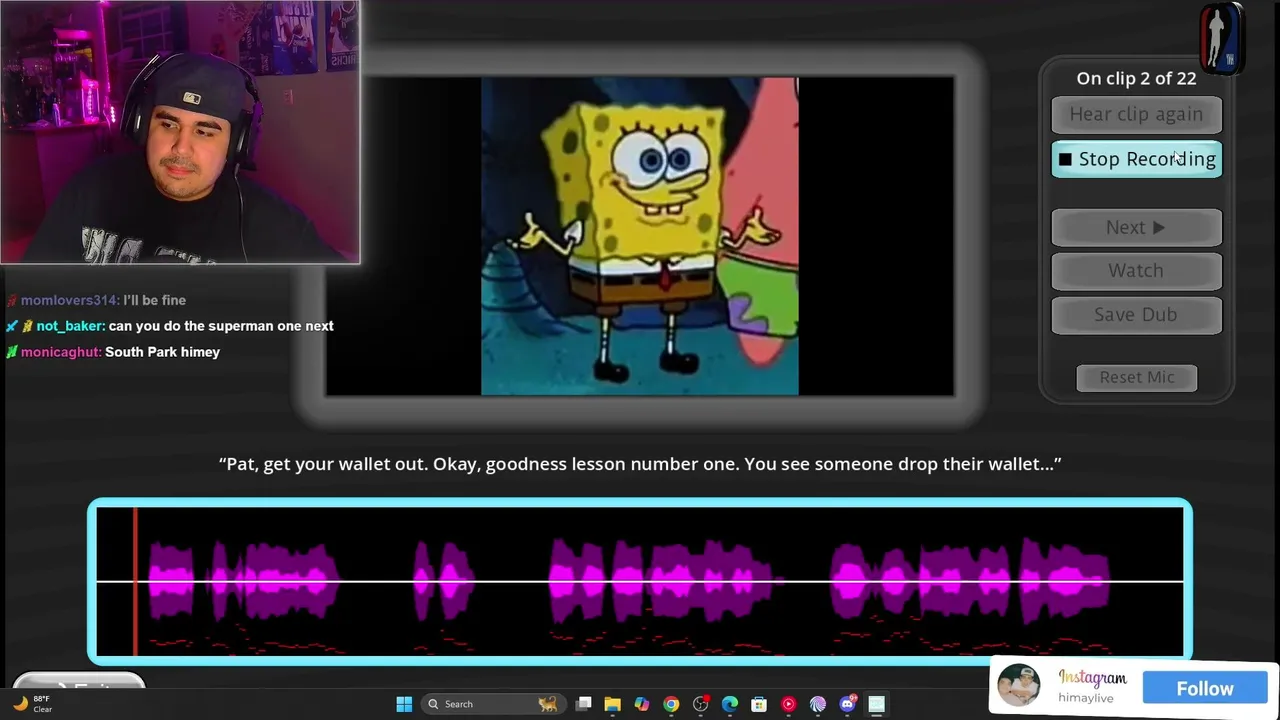The width and height of the screenshot is (1280, 720).
Task: Click the himaylive profile avatar
Action: (x=1018, y=686)
